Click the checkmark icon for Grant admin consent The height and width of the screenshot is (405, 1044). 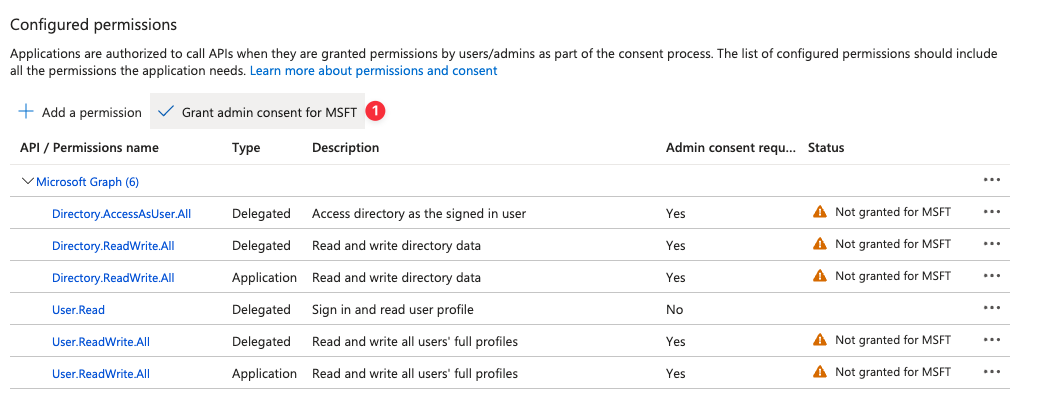point(166,111)
